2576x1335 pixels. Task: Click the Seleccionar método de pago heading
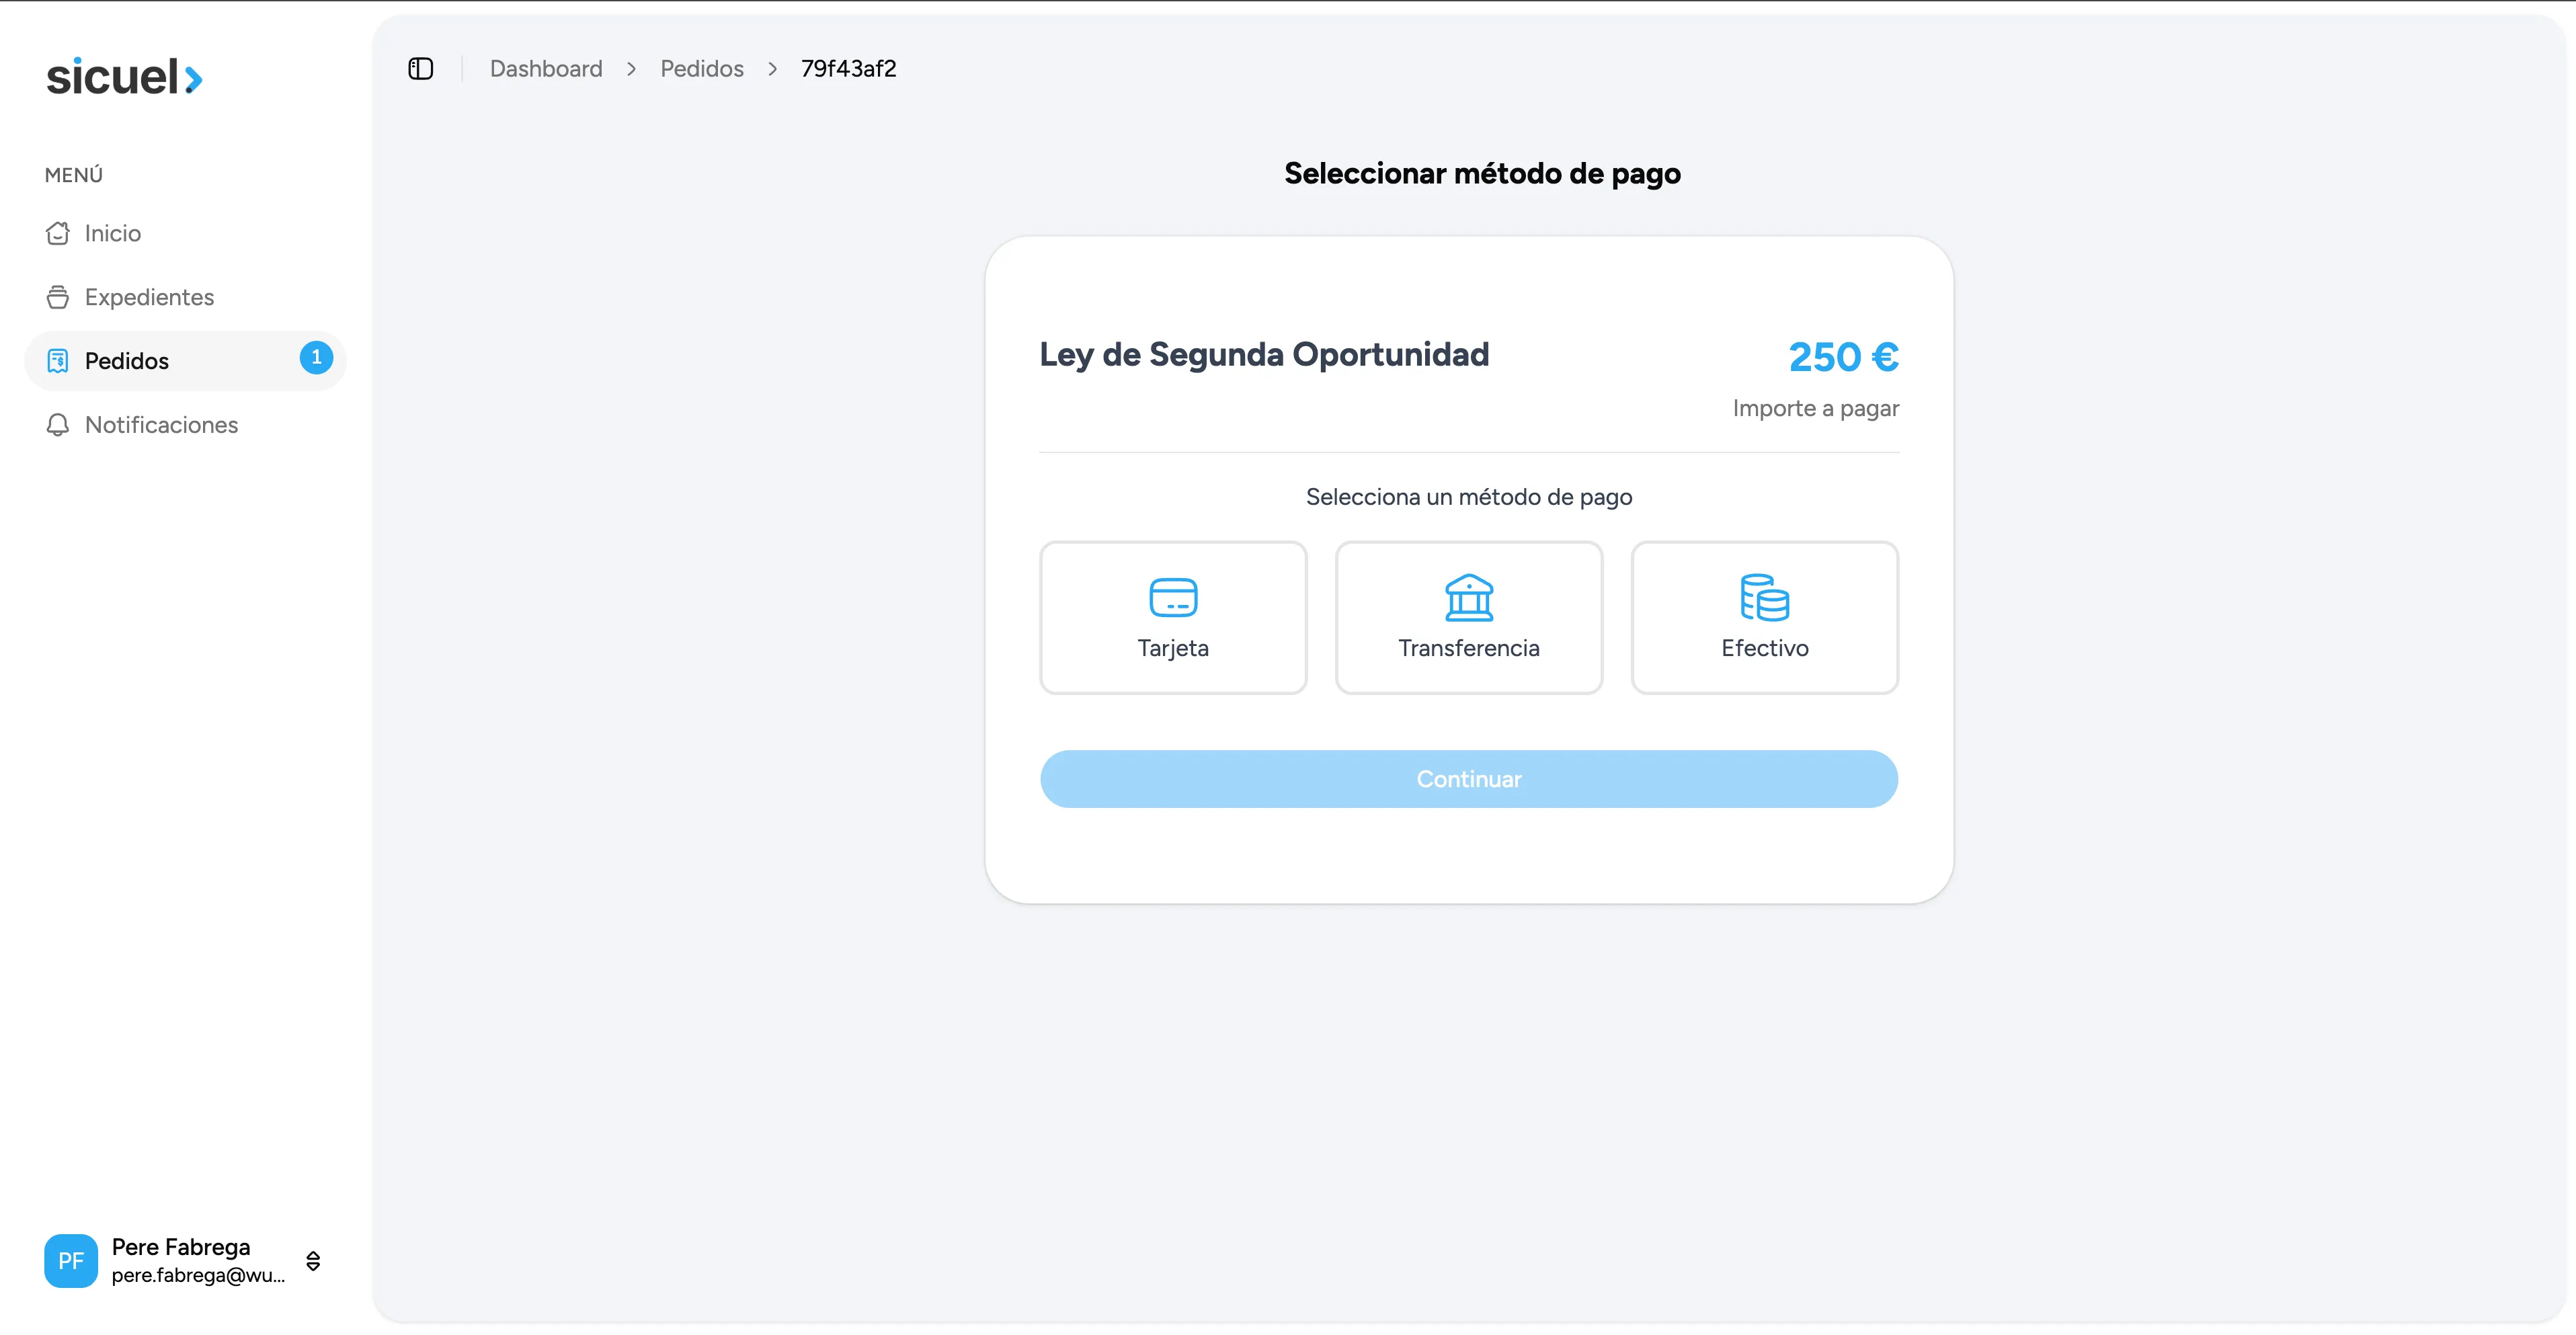[1482, 174]
